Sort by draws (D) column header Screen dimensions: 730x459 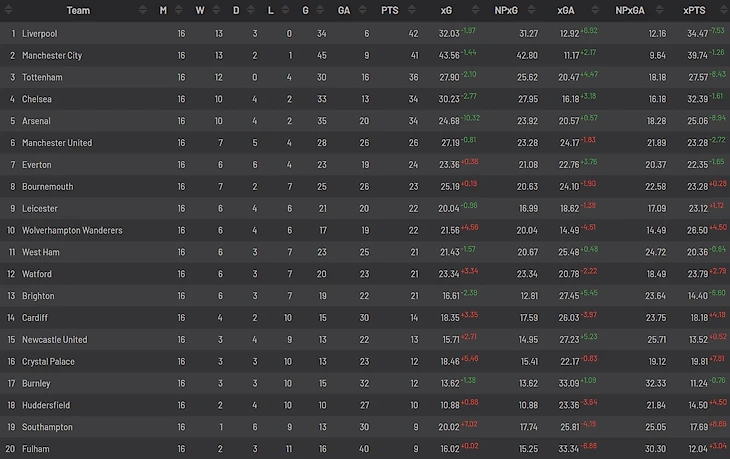click(x=236, y=11)
